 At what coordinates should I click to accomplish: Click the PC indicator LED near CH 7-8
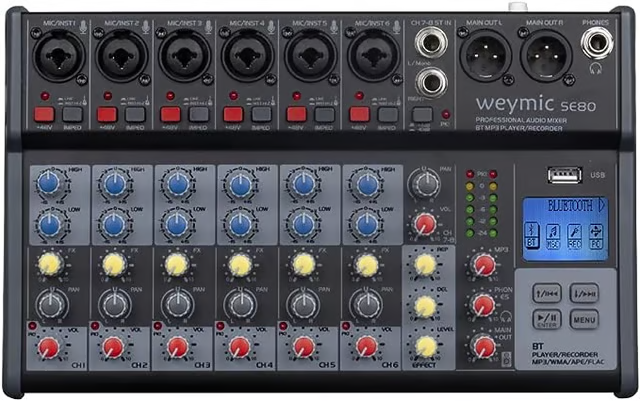[446, 114]
